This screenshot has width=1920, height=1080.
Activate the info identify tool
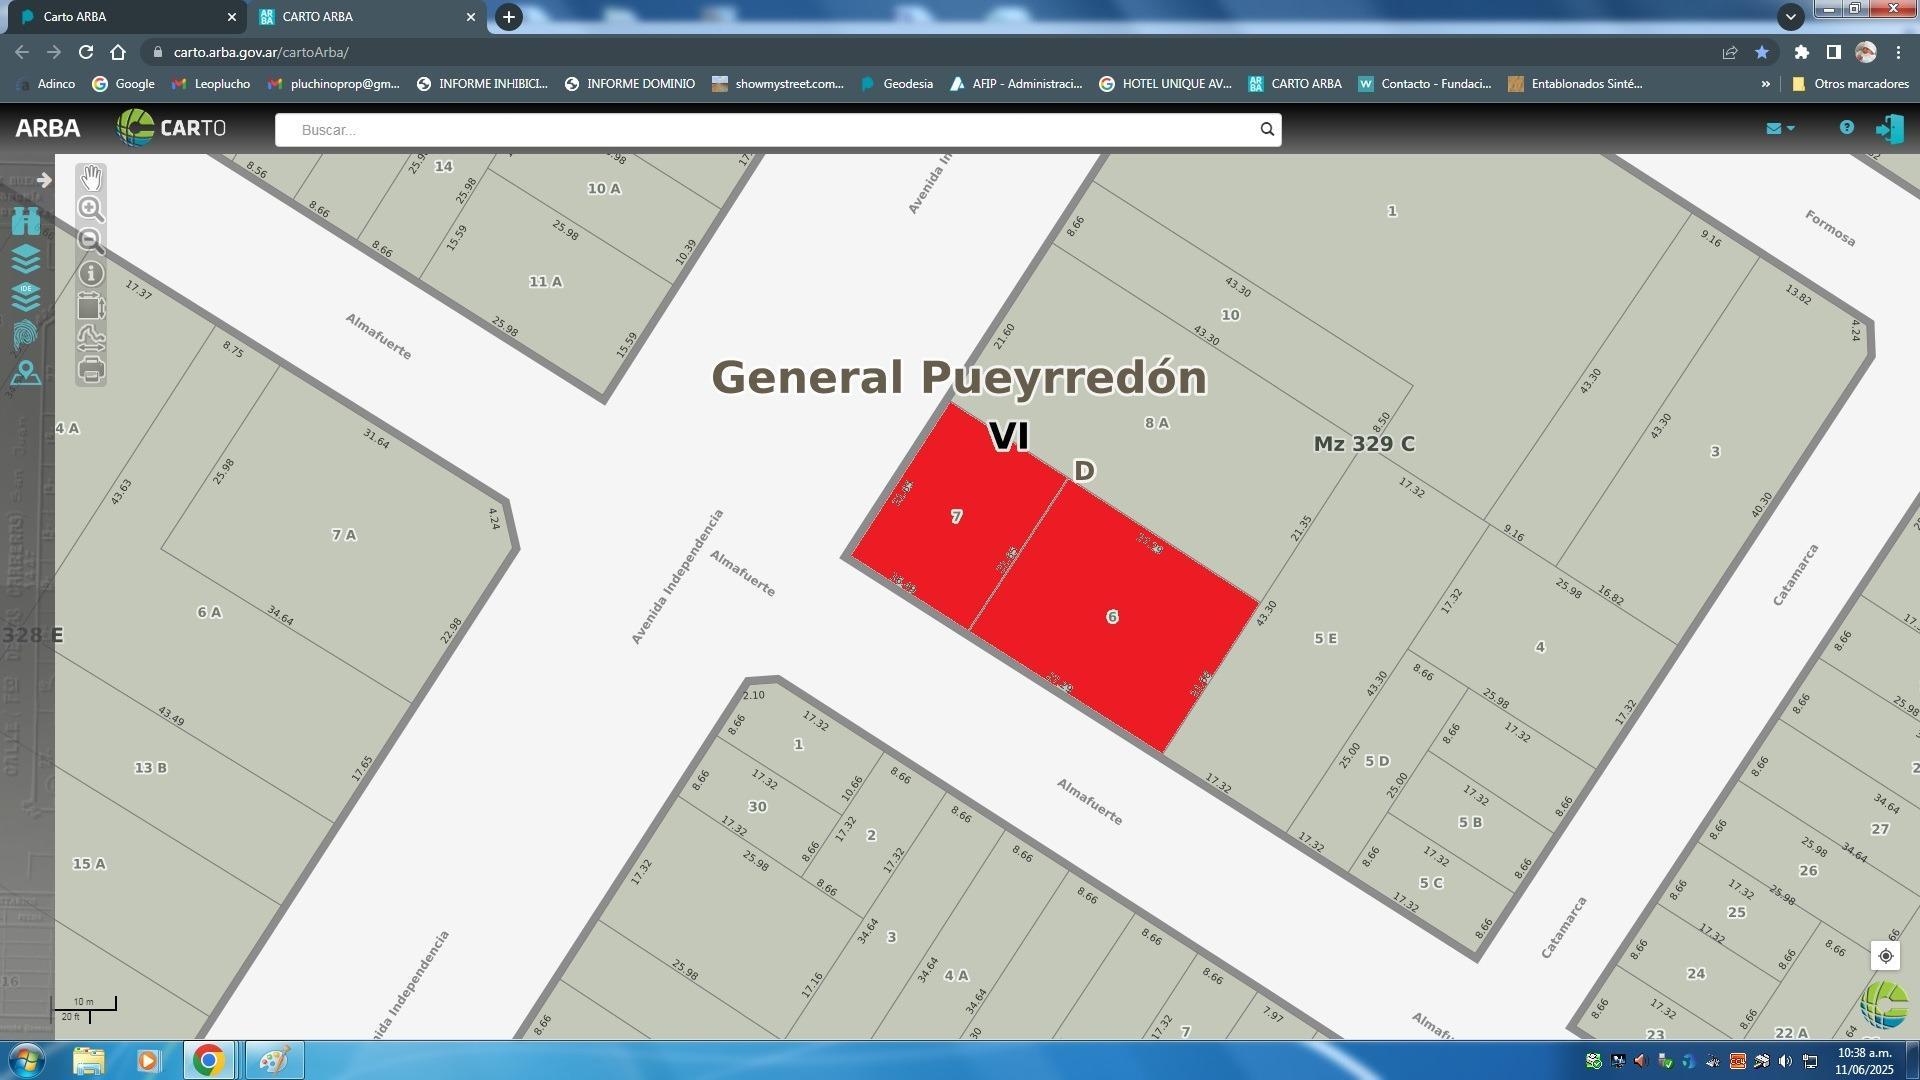(x=91, y=273)
